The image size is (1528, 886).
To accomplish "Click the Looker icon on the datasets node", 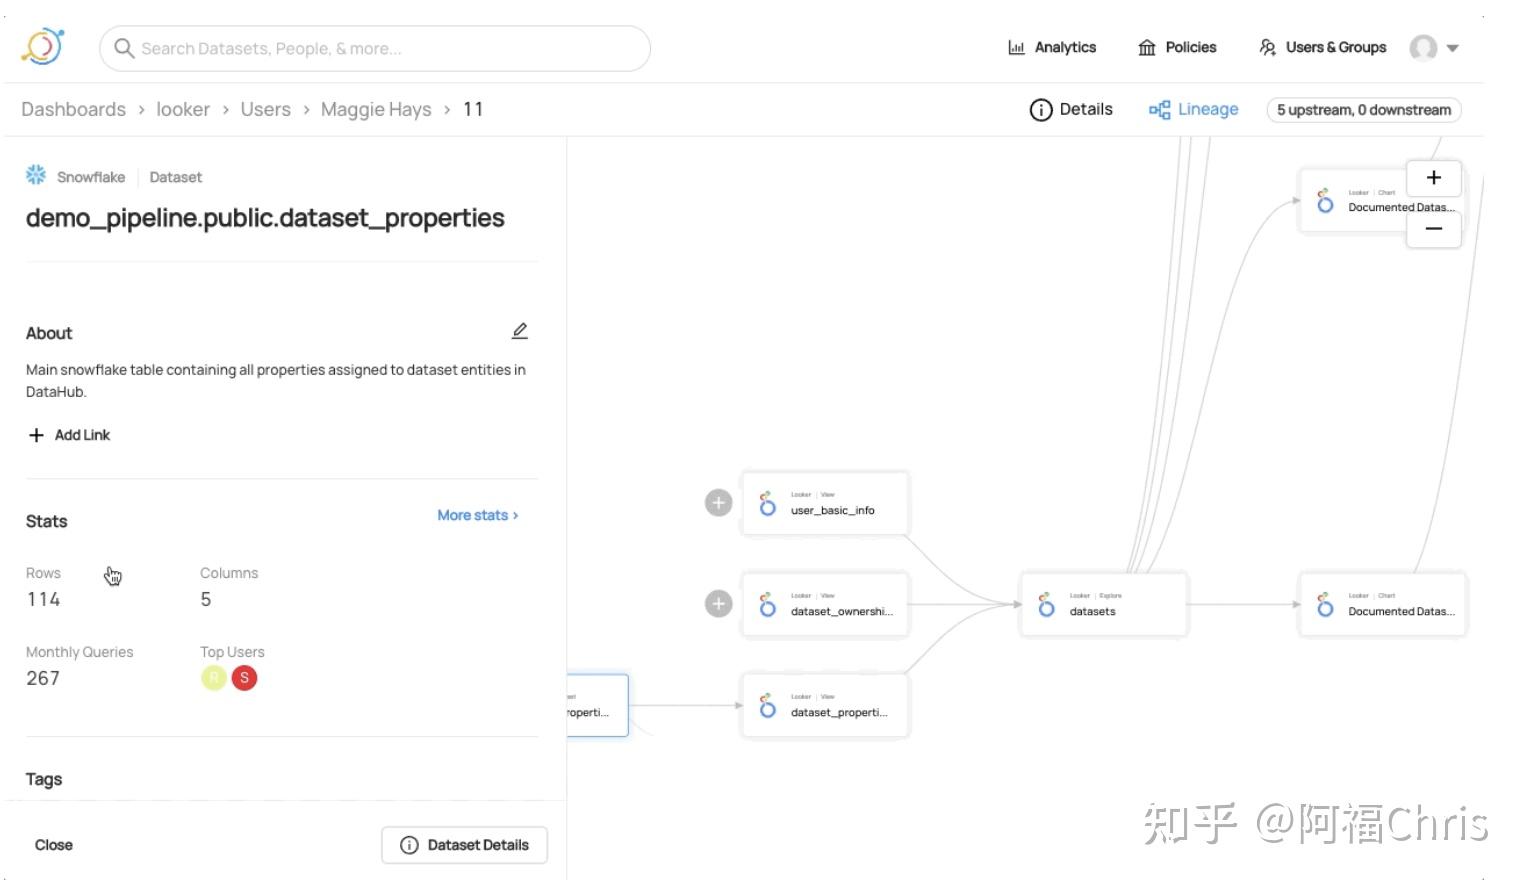I will point(1046,603).
